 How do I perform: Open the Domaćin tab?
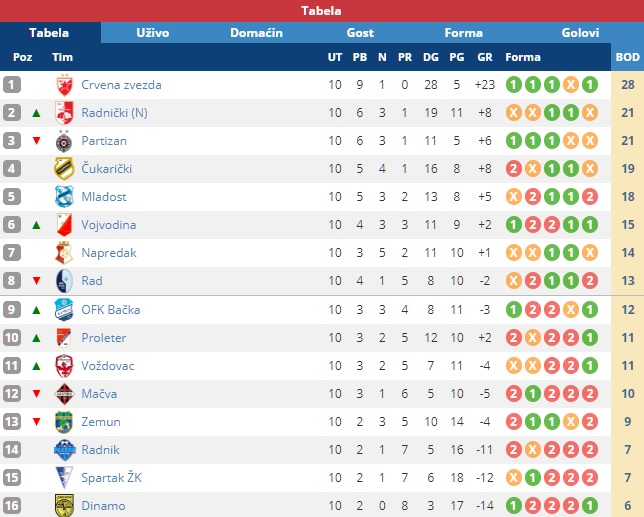(256, 33)
